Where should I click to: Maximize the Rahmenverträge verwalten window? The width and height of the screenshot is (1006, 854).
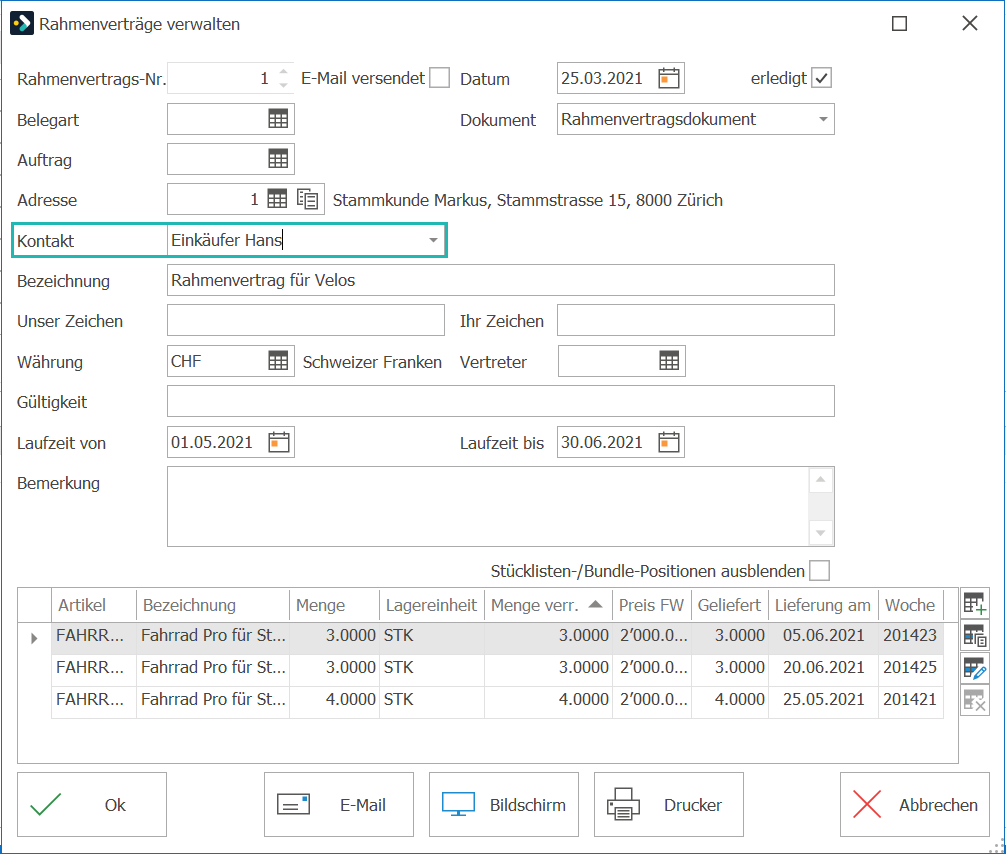(899, 24)
